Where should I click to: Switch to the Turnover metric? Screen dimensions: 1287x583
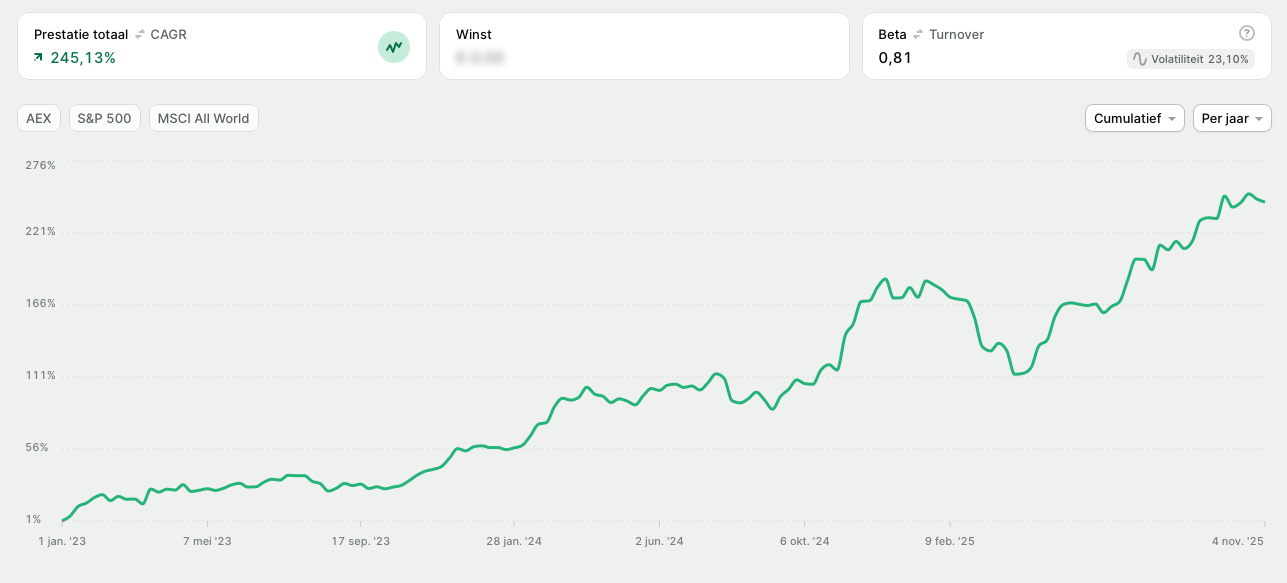[956, 34]
